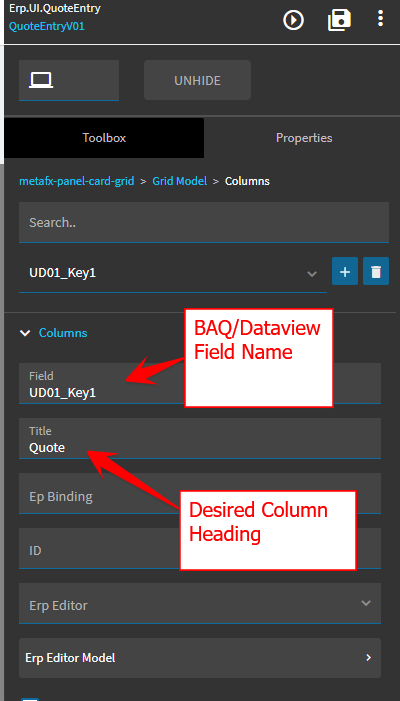Screen dimensions: 400x701
Task: Click the Search input field
Action: point(204,222)
